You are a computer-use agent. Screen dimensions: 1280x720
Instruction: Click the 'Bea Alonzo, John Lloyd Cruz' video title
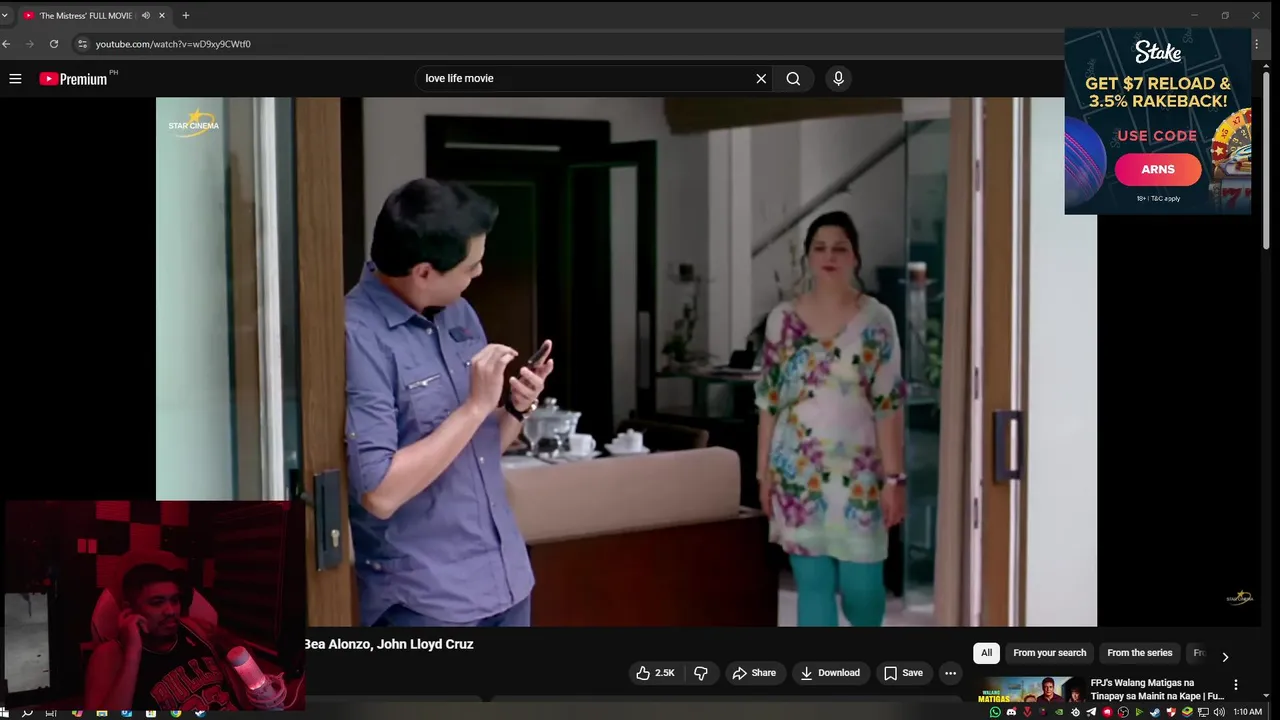point(389,644)
